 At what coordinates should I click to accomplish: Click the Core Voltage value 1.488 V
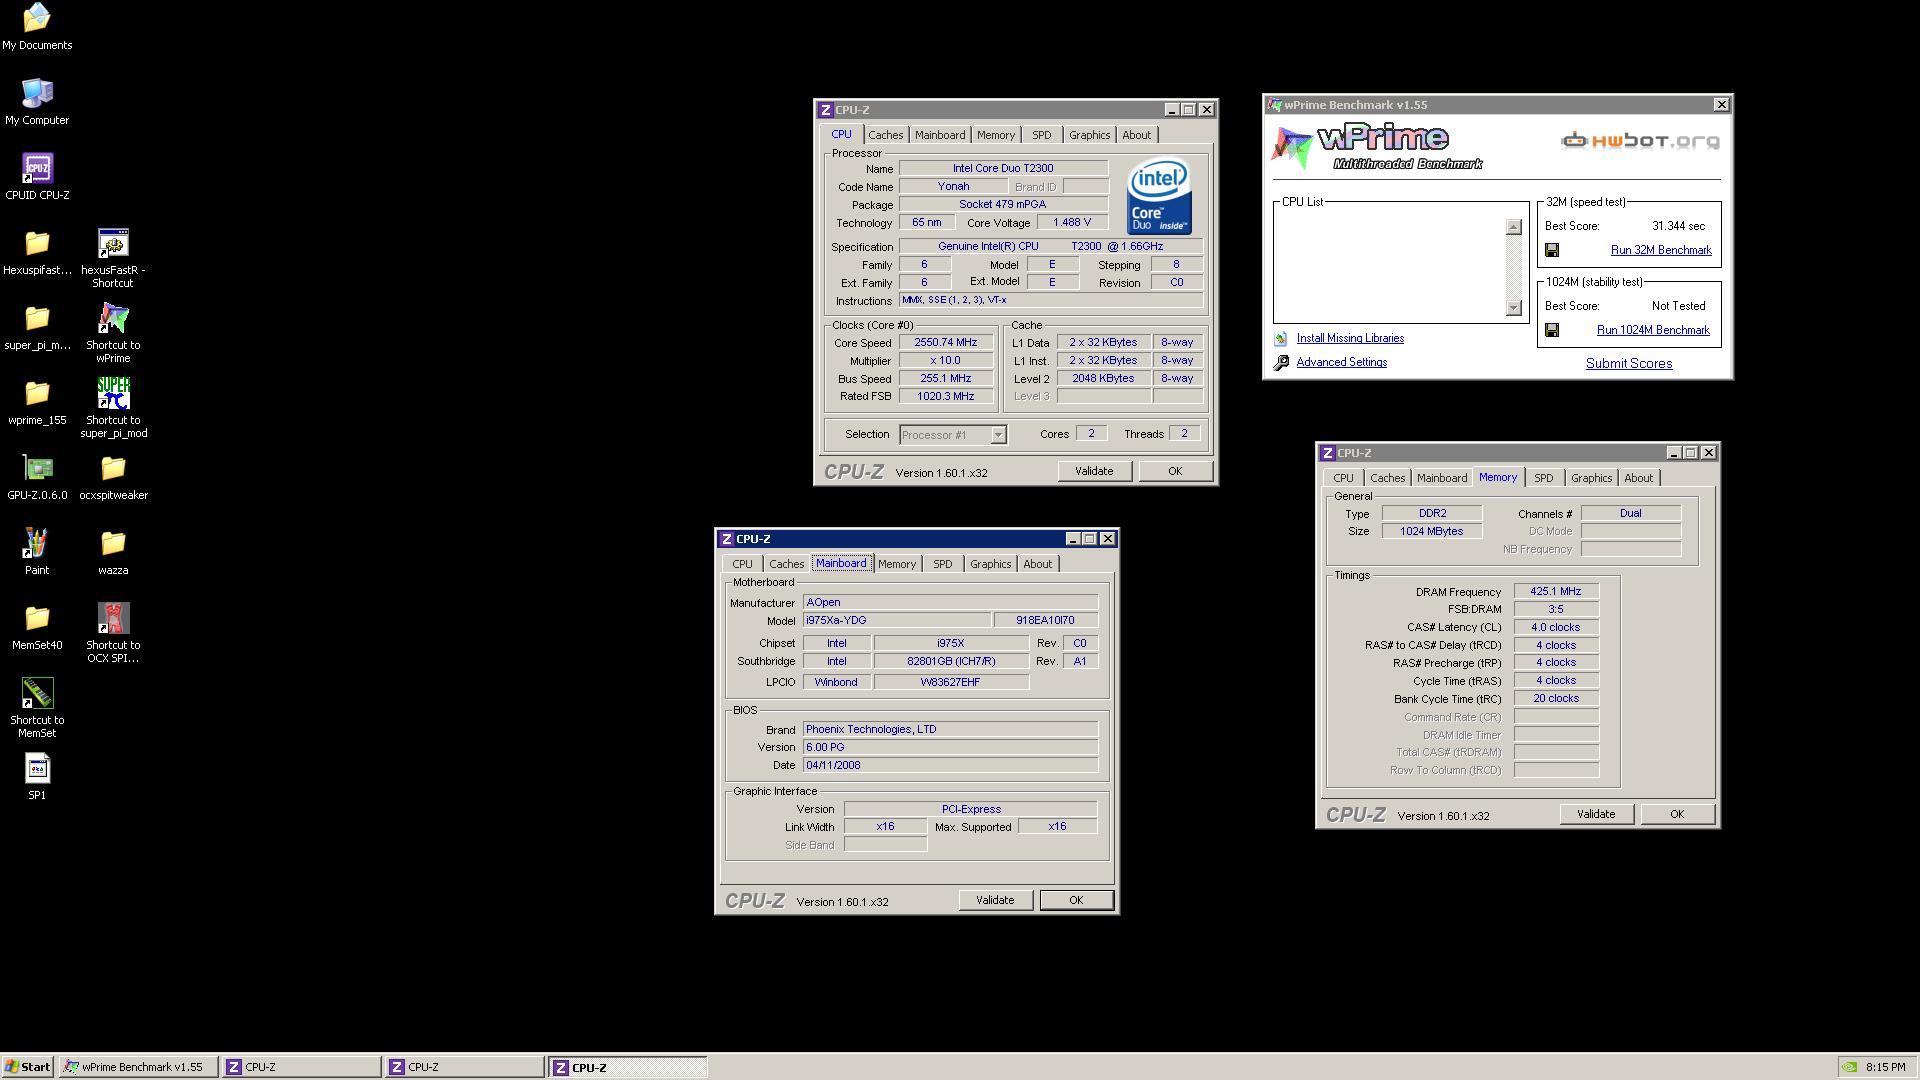click(1071, 222)
